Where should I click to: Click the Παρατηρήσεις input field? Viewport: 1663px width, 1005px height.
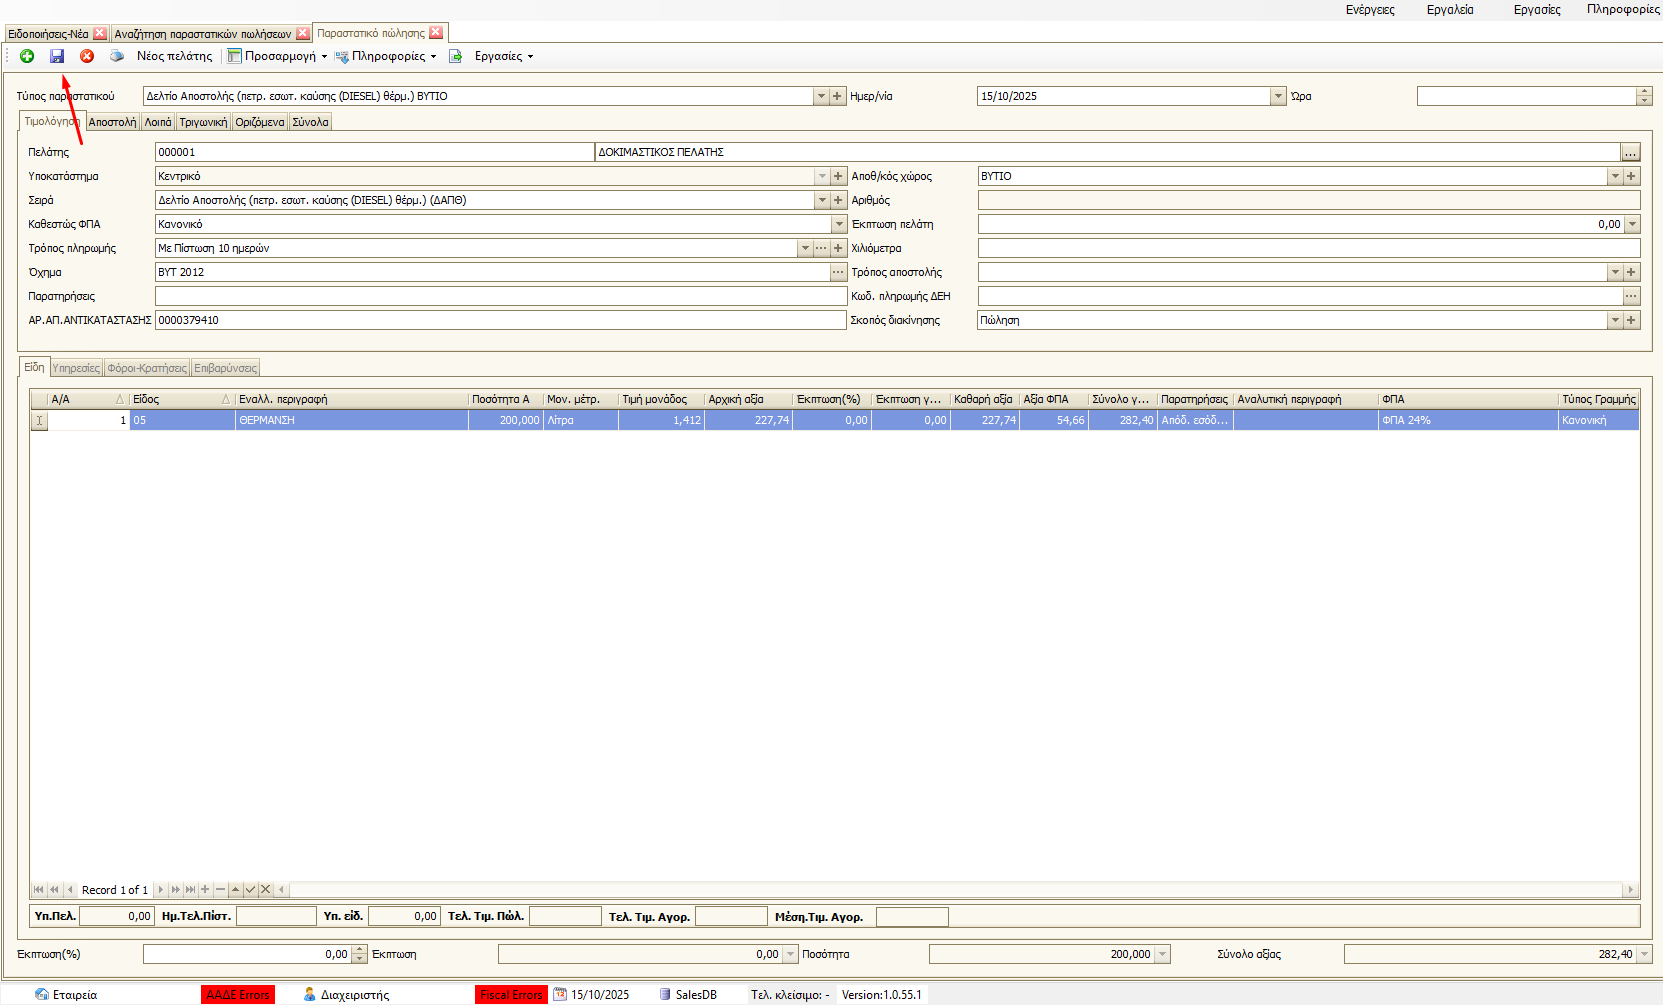coord(500,296)
